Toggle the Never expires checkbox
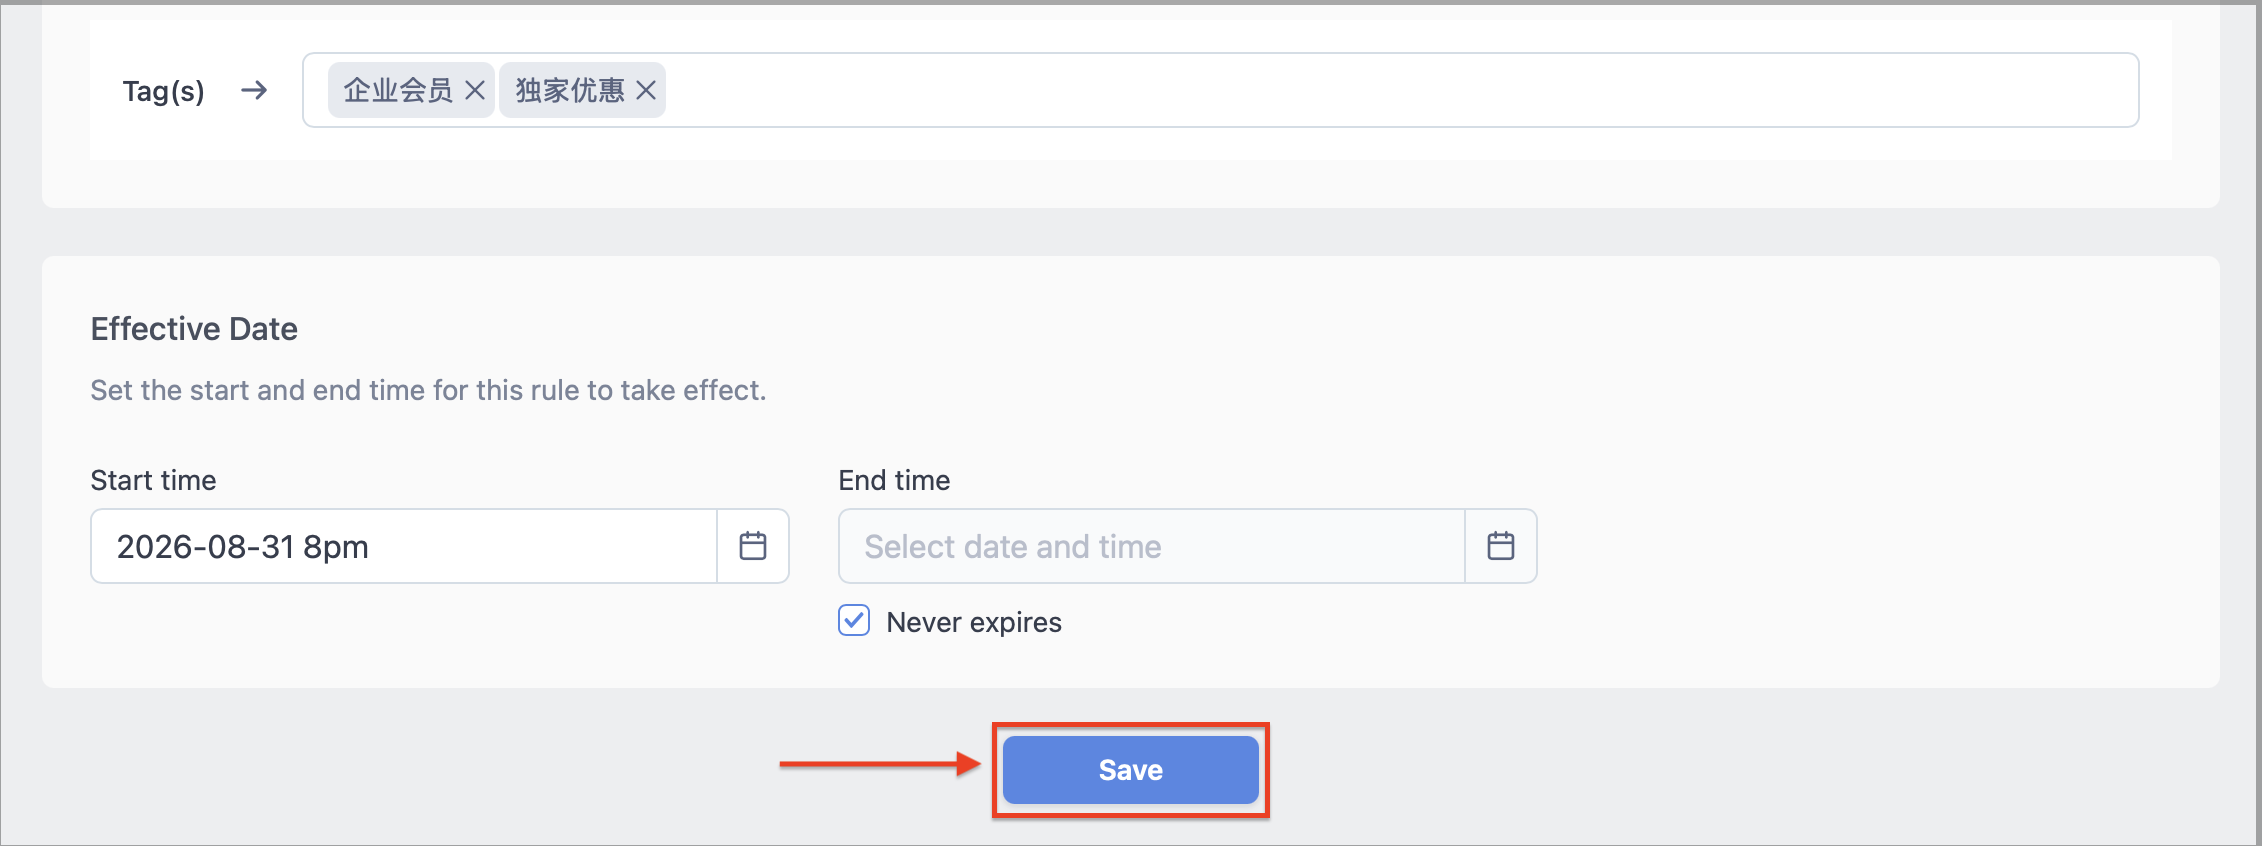The image size is (2262, 846). (x=854, y=621)
